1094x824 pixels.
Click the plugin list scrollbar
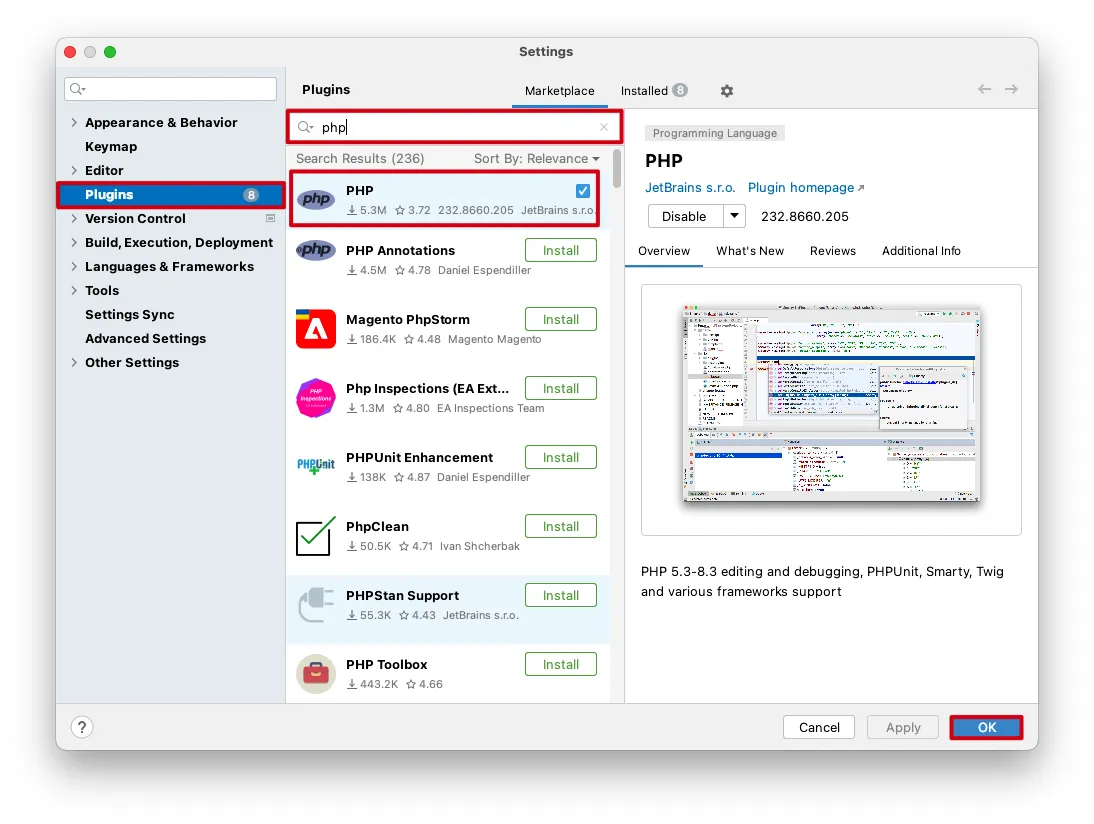[617, 170]
